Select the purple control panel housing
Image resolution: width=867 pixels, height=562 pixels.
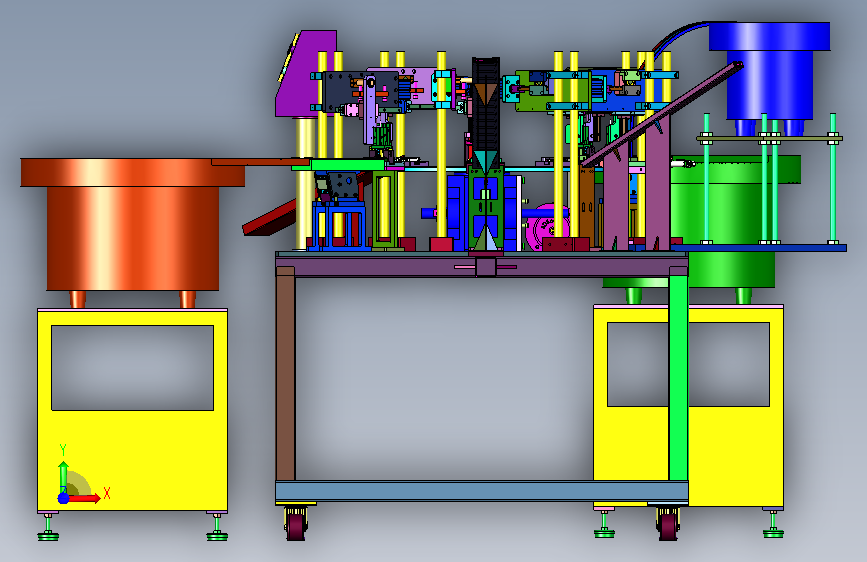(306, 74)
